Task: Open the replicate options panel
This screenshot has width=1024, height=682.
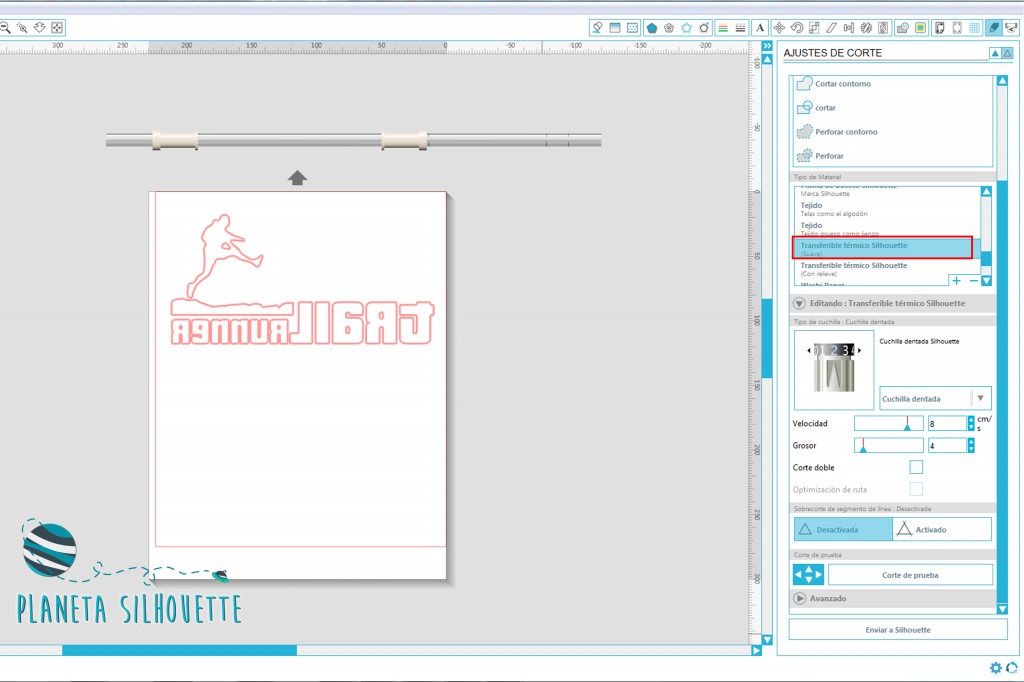Action: tap(866, 27)
